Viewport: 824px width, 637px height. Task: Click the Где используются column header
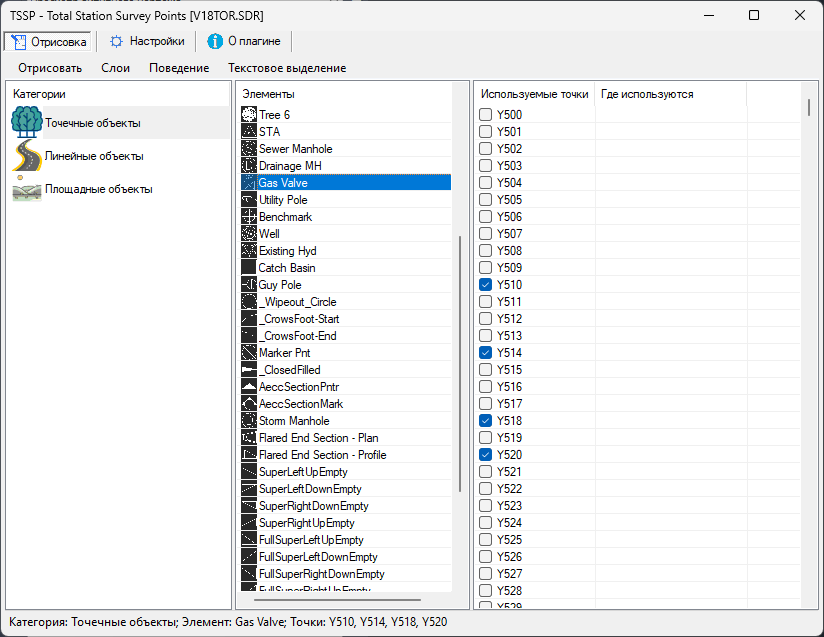(647, 94)
